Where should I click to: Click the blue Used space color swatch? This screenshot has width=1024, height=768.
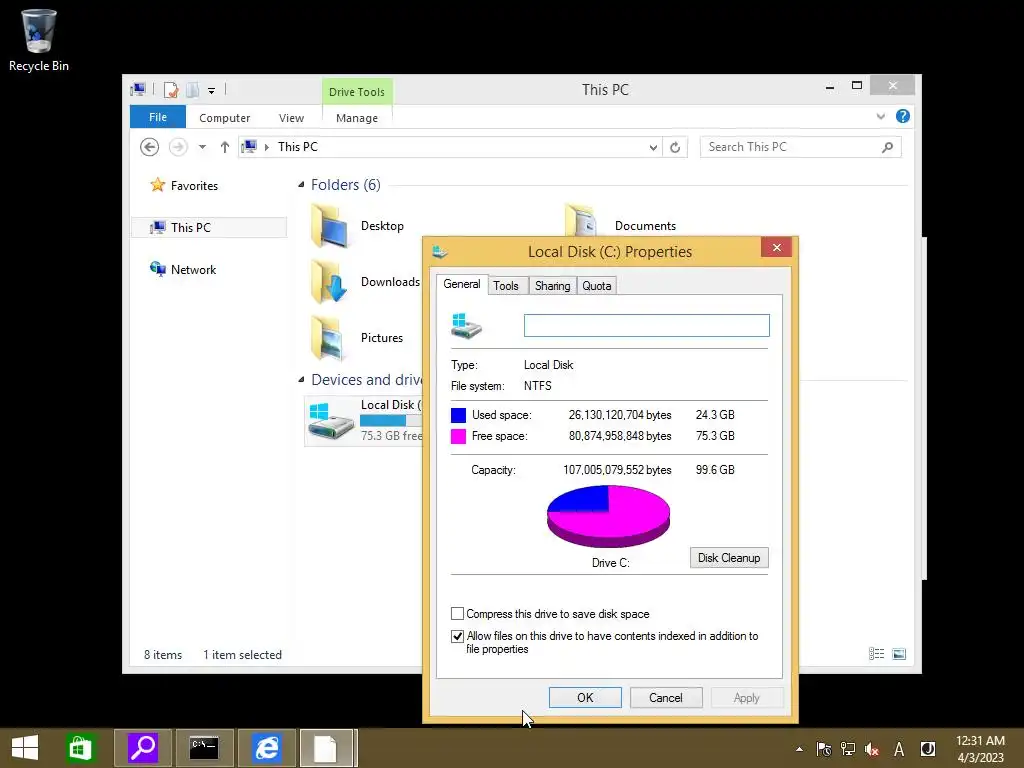click(x=458, y=415)
